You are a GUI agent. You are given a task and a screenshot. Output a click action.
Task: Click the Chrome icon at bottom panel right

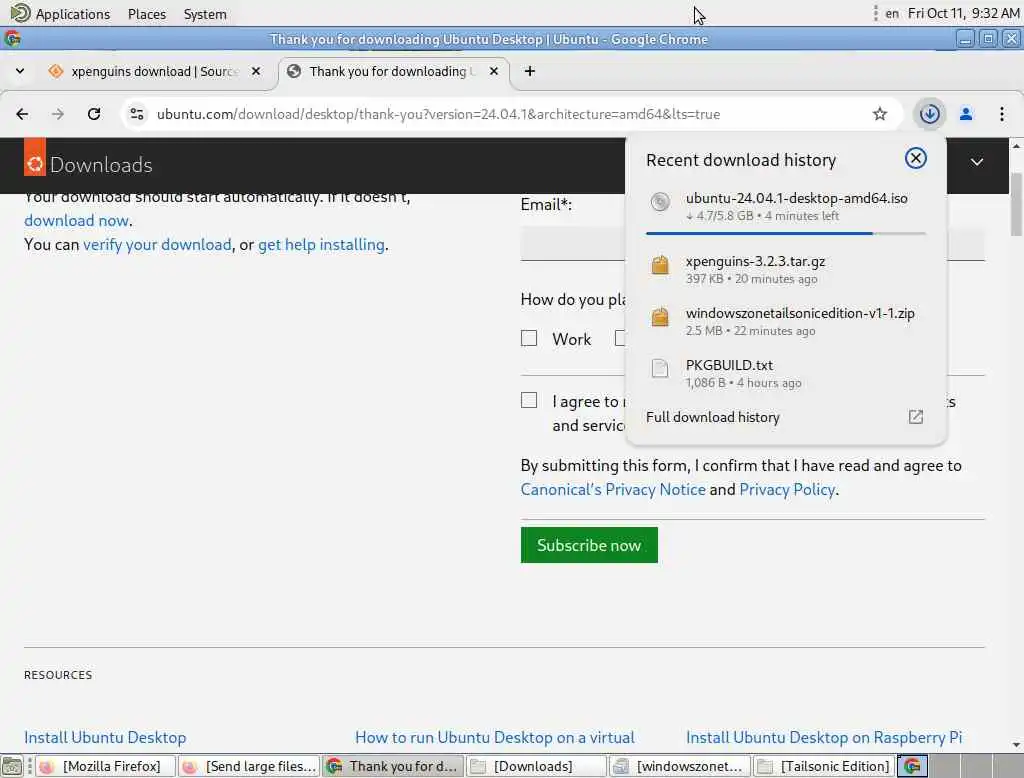[912, 766]
